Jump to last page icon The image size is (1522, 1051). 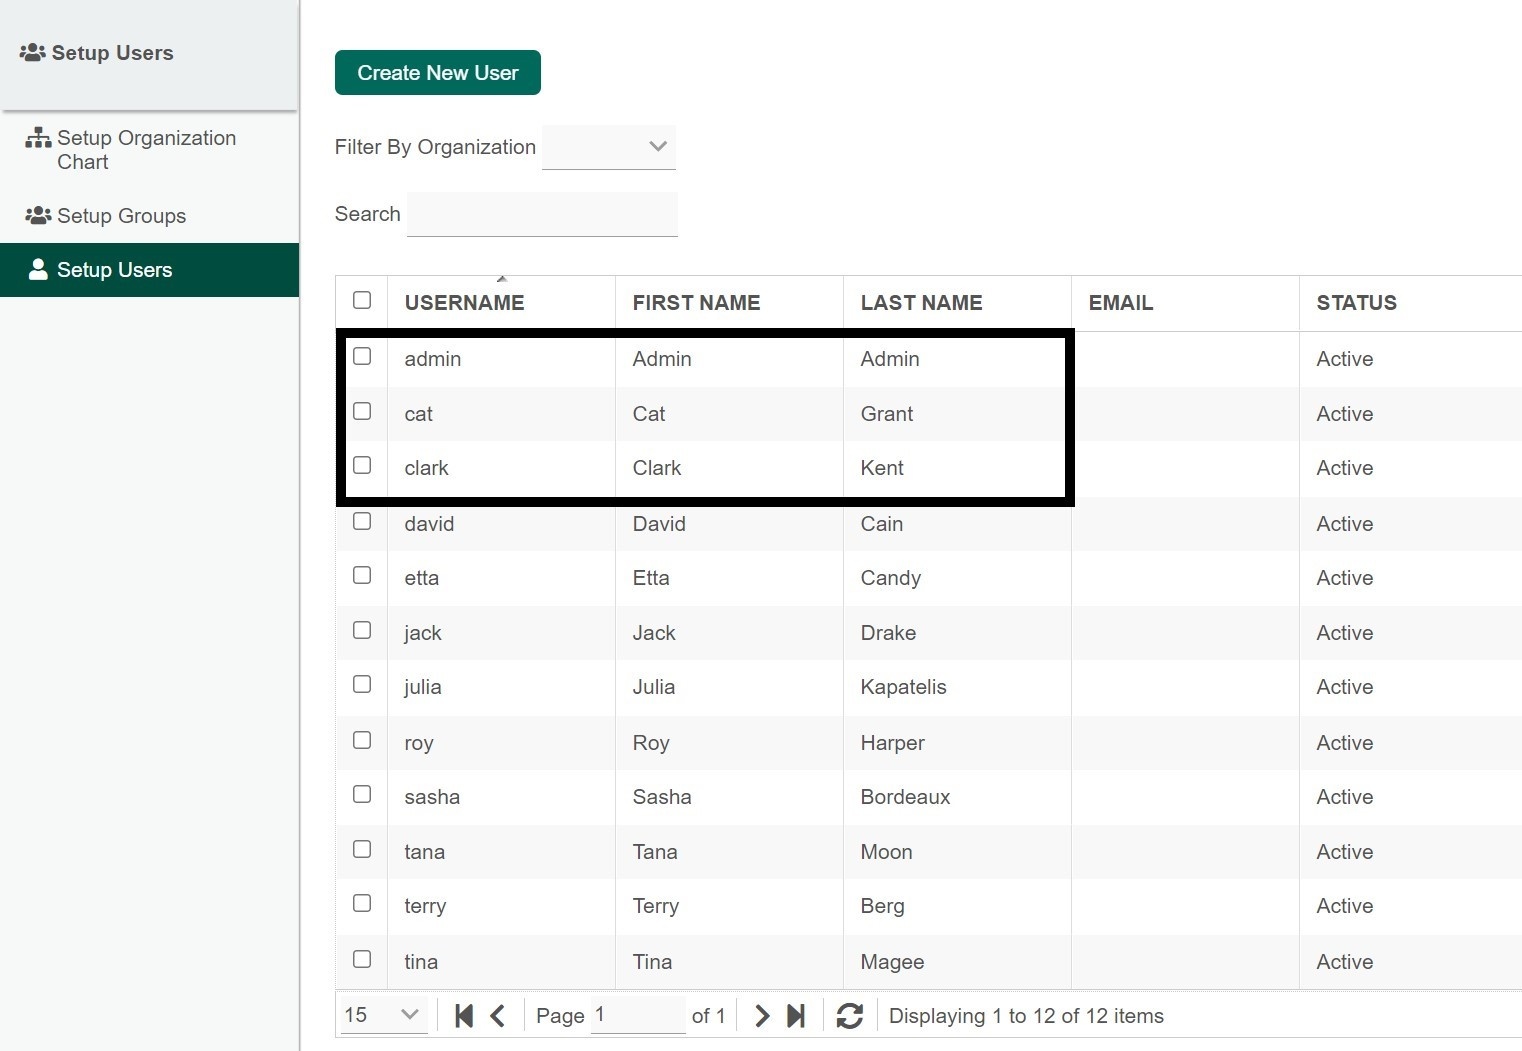click(796, 1016)
